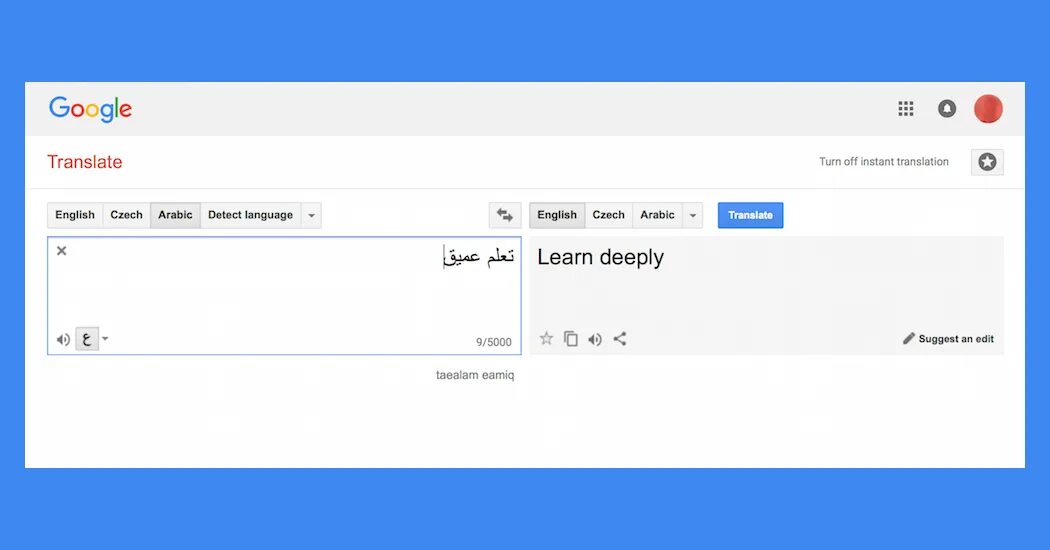Screen dimensions: 1050x550
Task: Clear the source text with X
Action: pyautogui.click(x=62, y=251)
